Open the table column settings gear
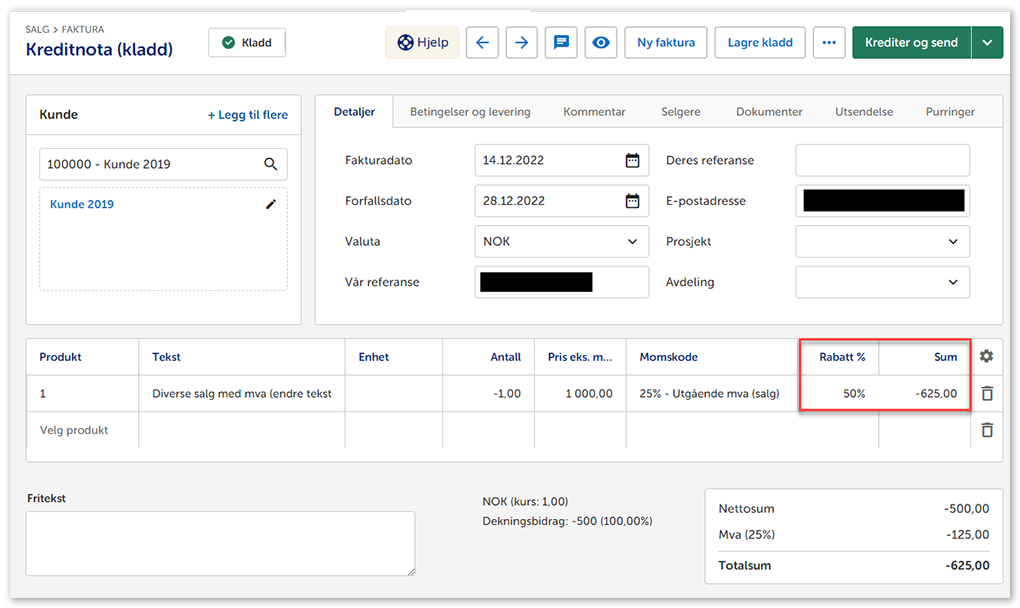Image resolution: width=1020 pixels, height=608 pixels. 987,357
